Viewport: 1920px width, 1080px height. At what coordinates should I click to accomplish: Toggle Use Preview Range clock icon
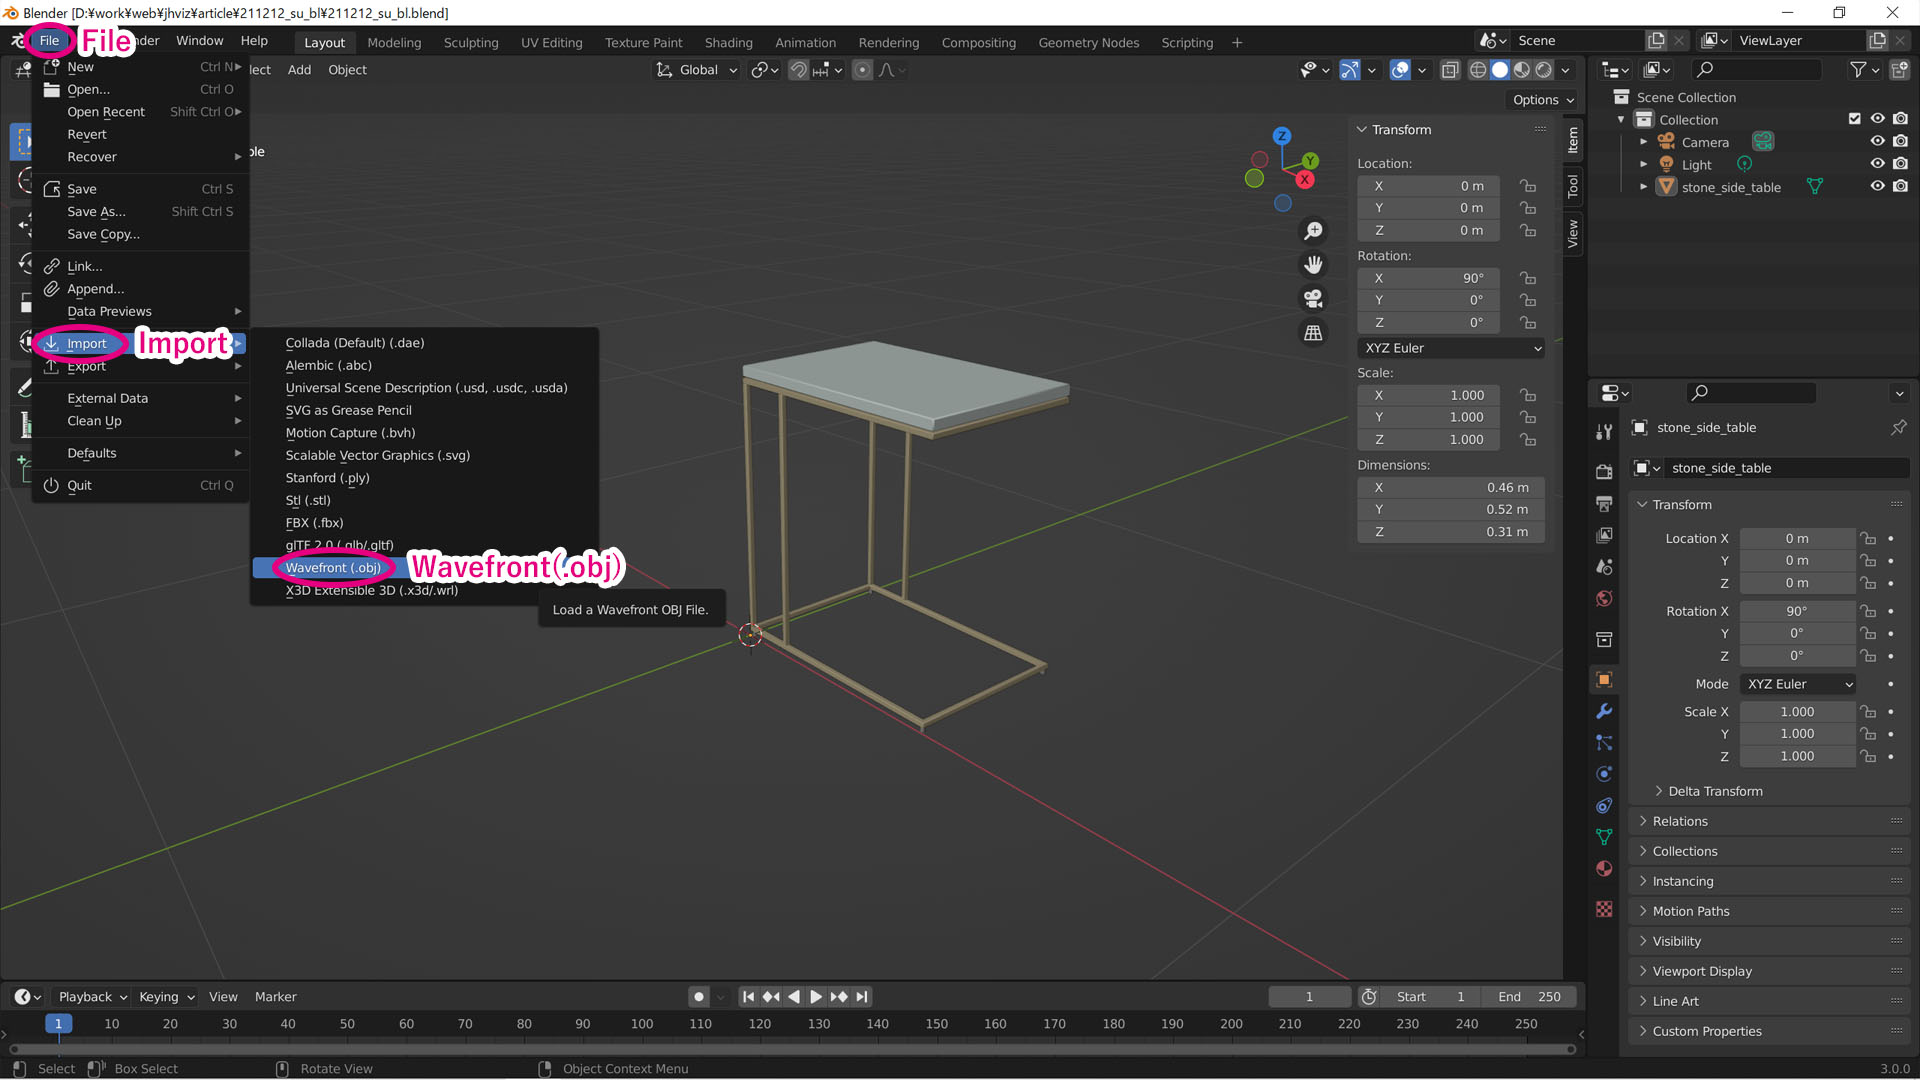(1369, 997)
